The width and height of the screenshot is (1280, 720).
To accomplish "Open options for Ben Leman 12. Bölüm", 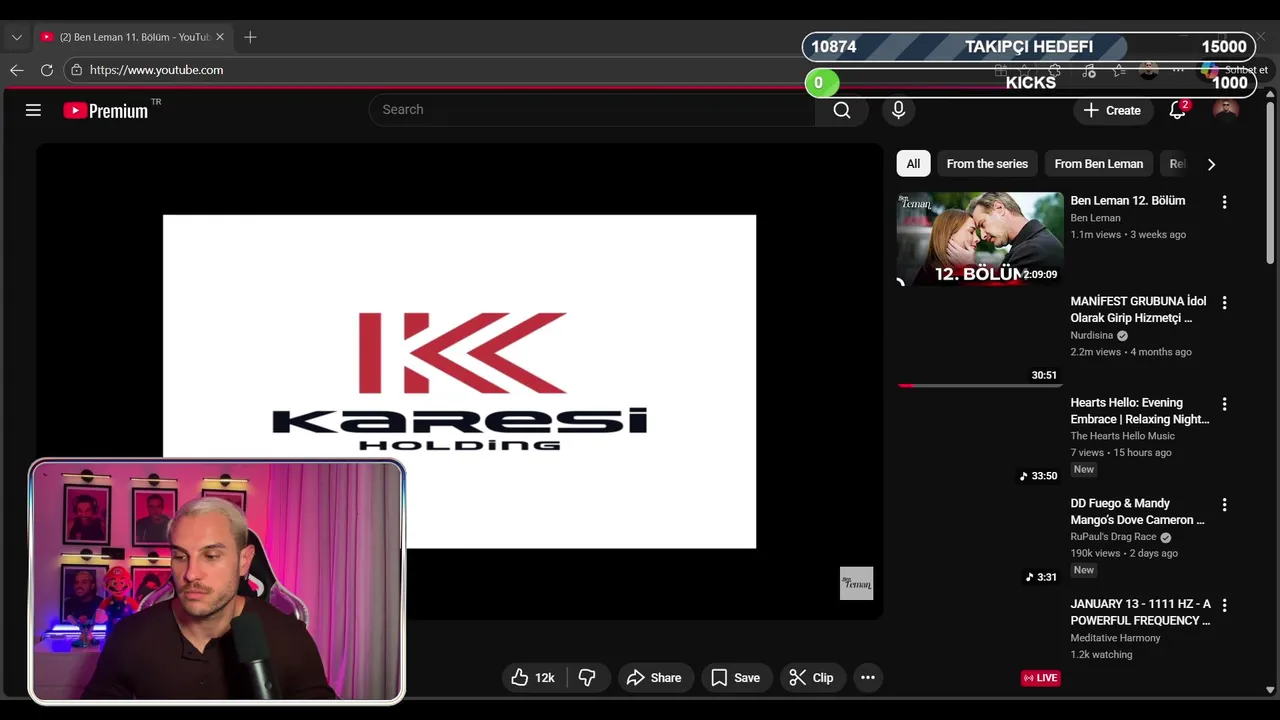I will coord(1224,202).
